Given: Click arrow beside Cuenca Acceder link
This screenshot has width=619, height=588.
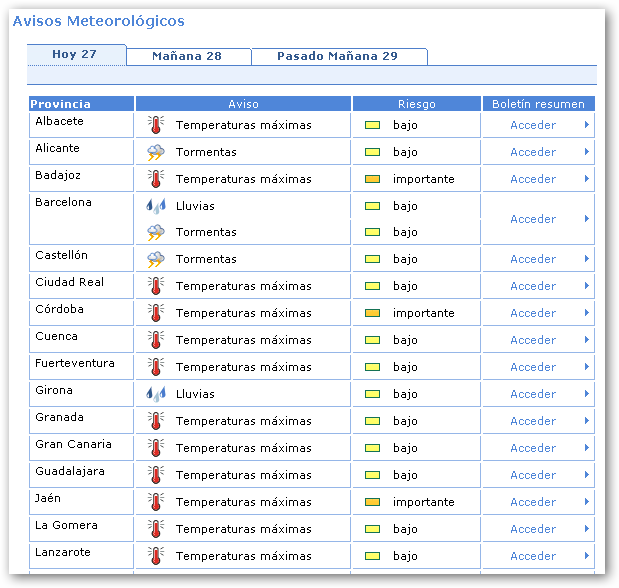Looking at the screenshot, I should [x=587, y=340].
